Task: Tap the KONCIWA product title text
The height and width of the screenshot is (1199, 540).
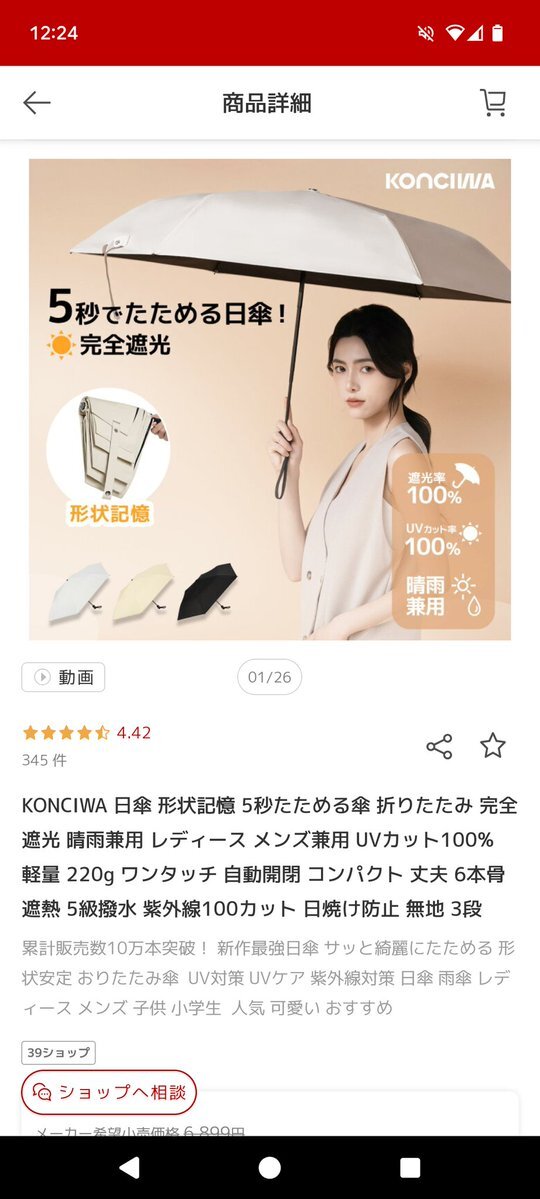Action: click(270, 857)
